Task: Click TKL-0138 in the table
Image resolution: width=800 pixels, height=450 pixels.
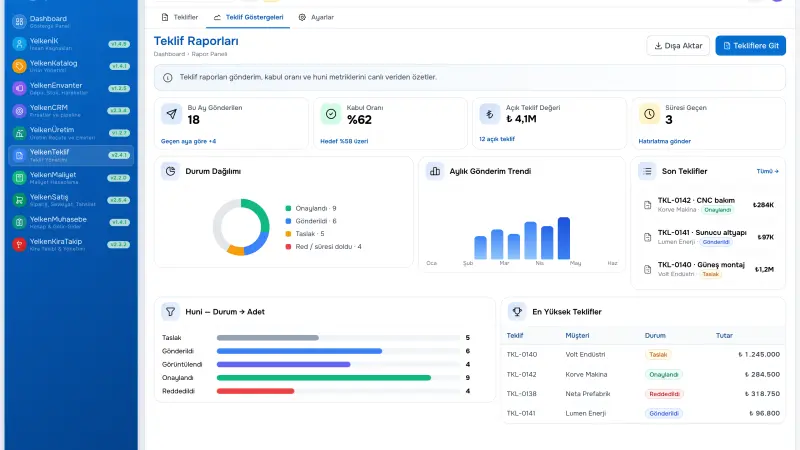Action: [x=521, y=394]
